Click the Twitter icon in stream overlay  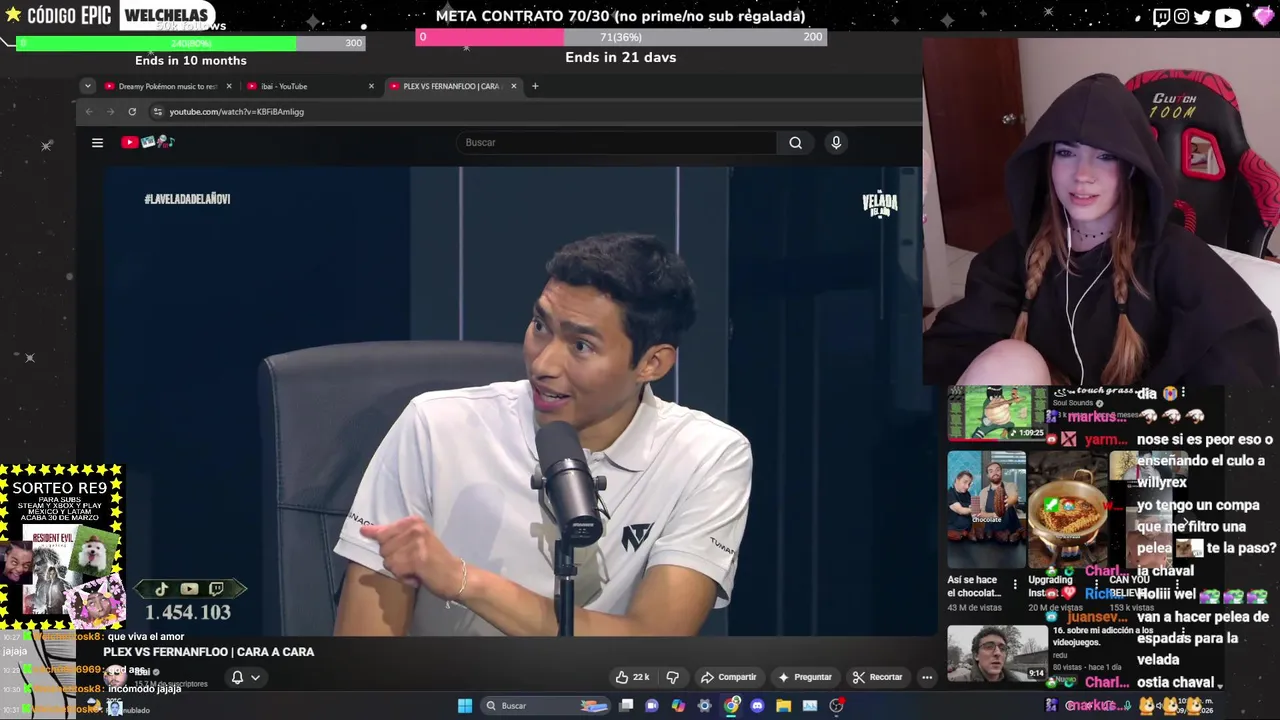[1202, 16]
